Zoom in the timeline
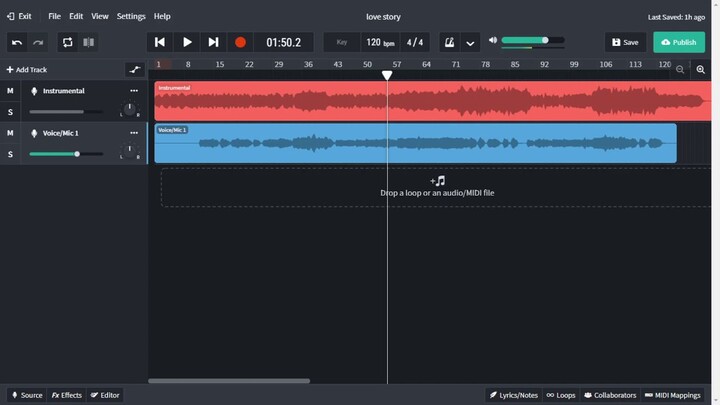720x405 pixels. point(700,69)
